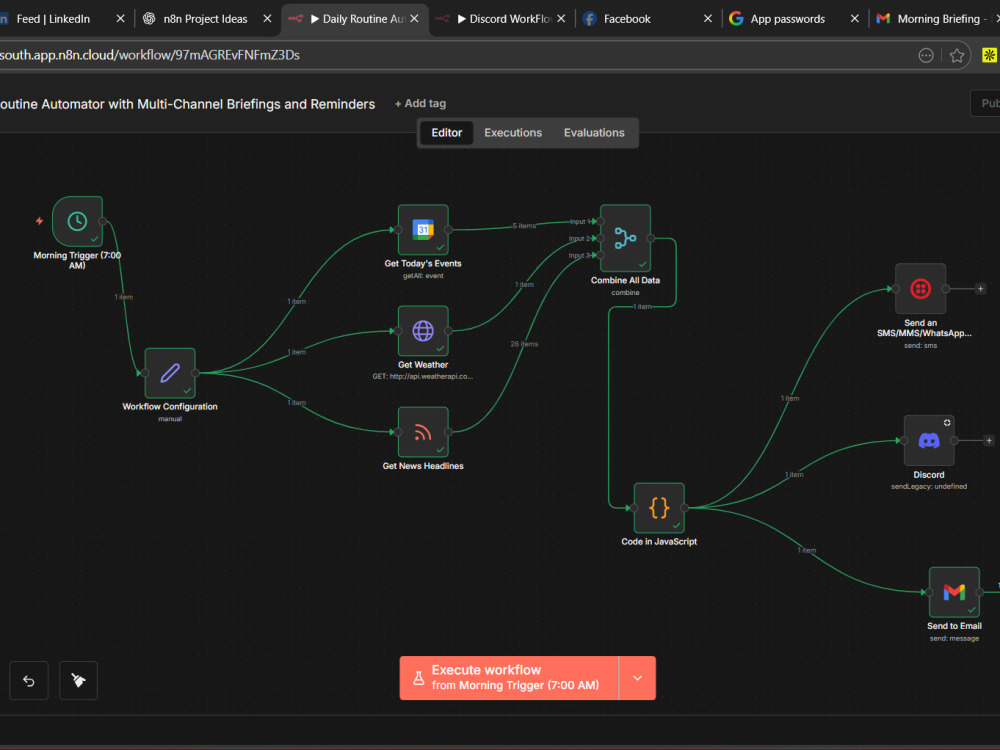Bookmark page with the star icon
Image resolution: width=1000 pixels, height=750 pixels.
click(x=957, y=55)
